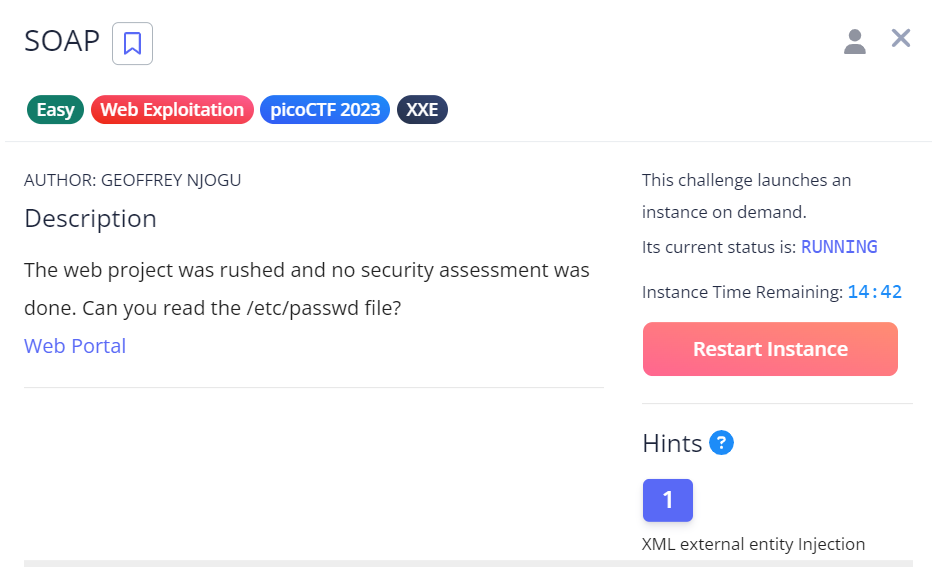Click the challenge description paragraph

(306, 289)
